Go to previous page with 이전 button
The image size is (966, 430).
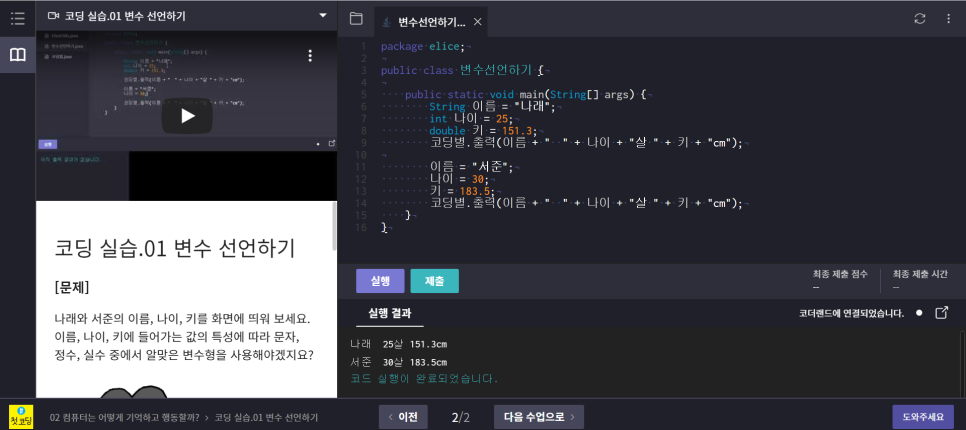tap(404, 417)
